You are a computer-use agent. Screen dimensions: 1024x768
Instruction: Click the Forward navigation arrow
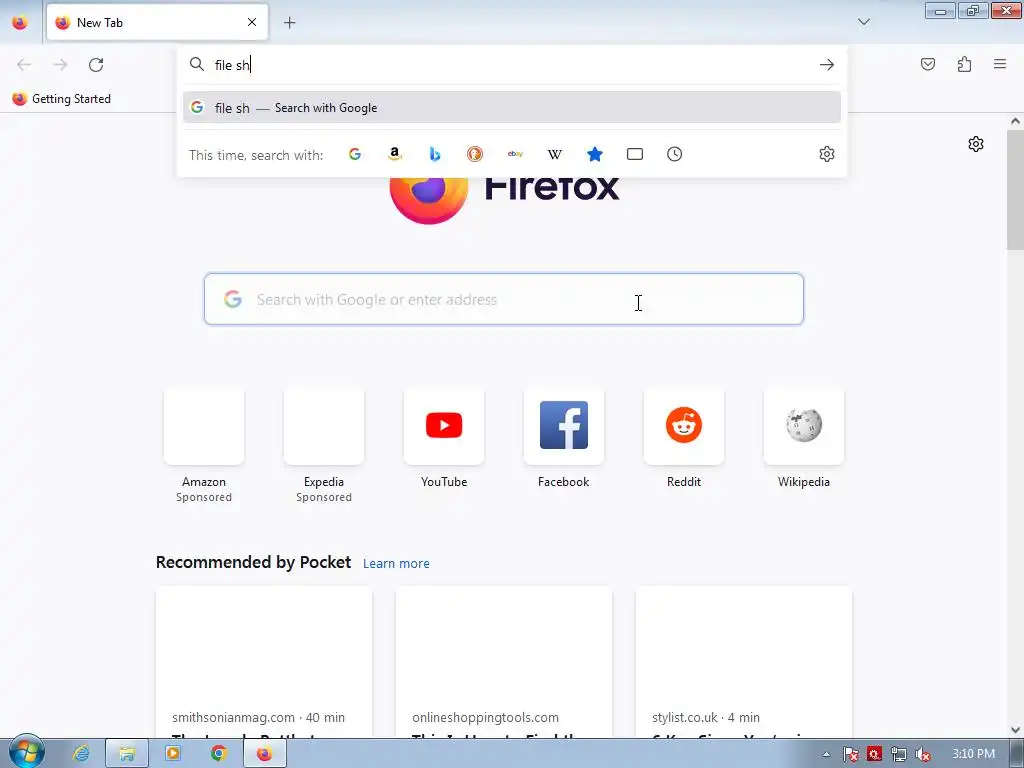click(60, 65)
